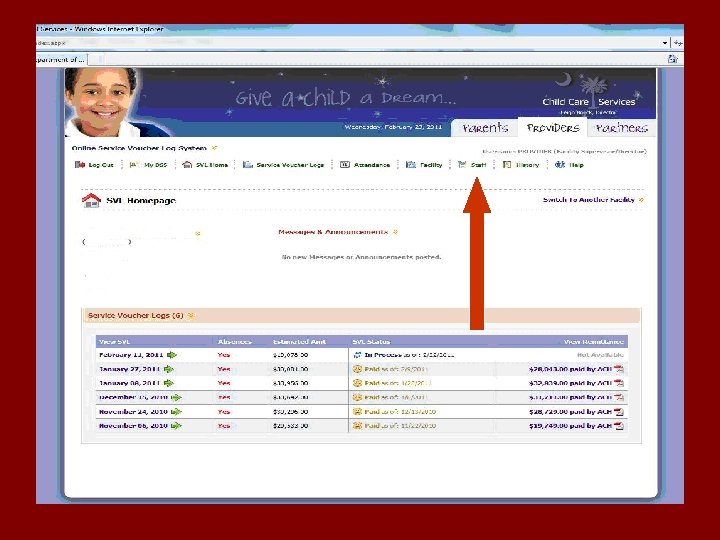Open PDF icon for January 27, 2011 remittance
720x540 pixels.
point(619,369)
